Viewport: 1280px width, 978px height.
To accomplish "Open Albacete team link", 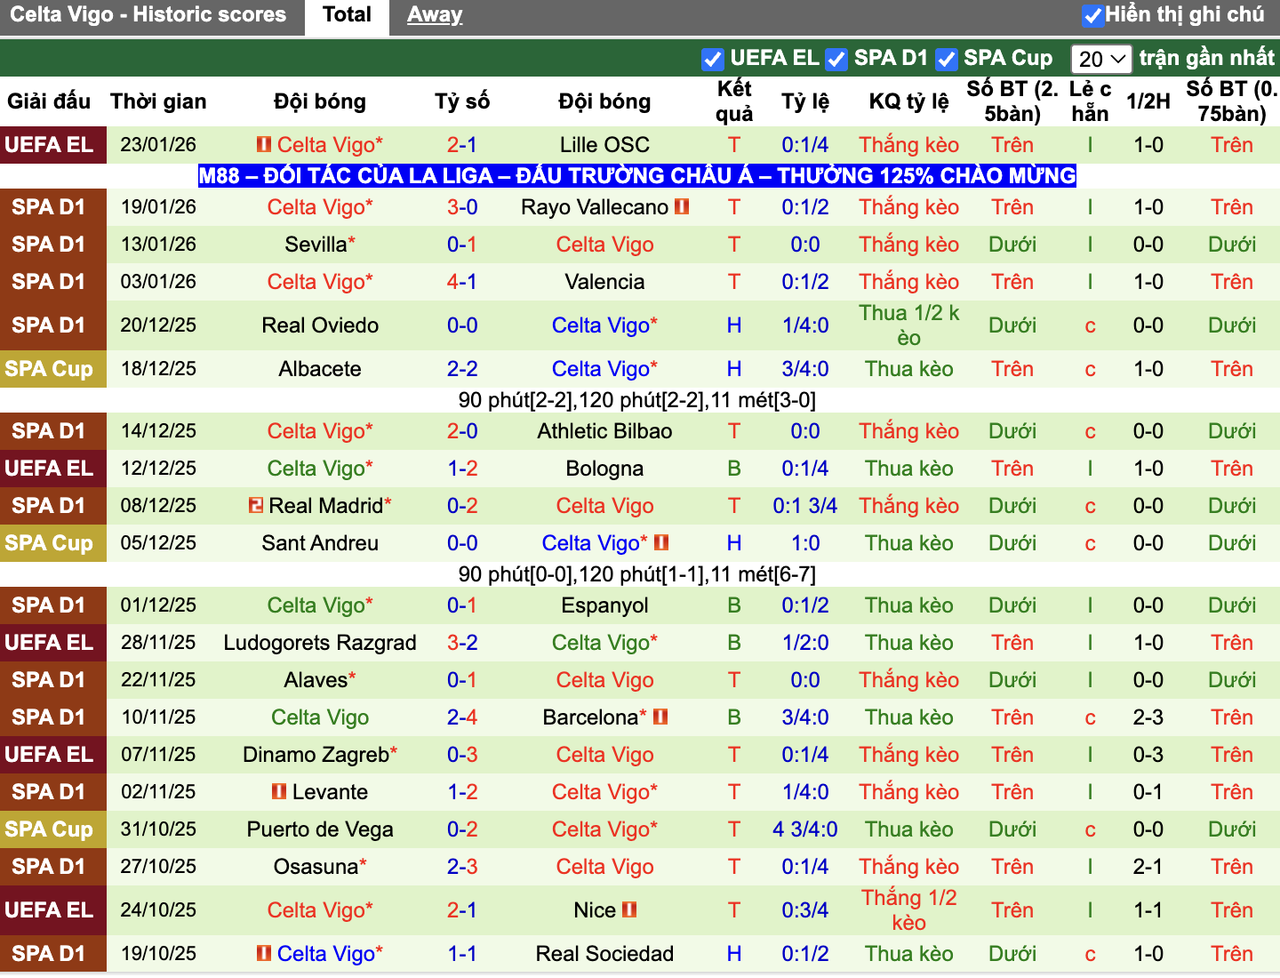I will click(320, 369).
